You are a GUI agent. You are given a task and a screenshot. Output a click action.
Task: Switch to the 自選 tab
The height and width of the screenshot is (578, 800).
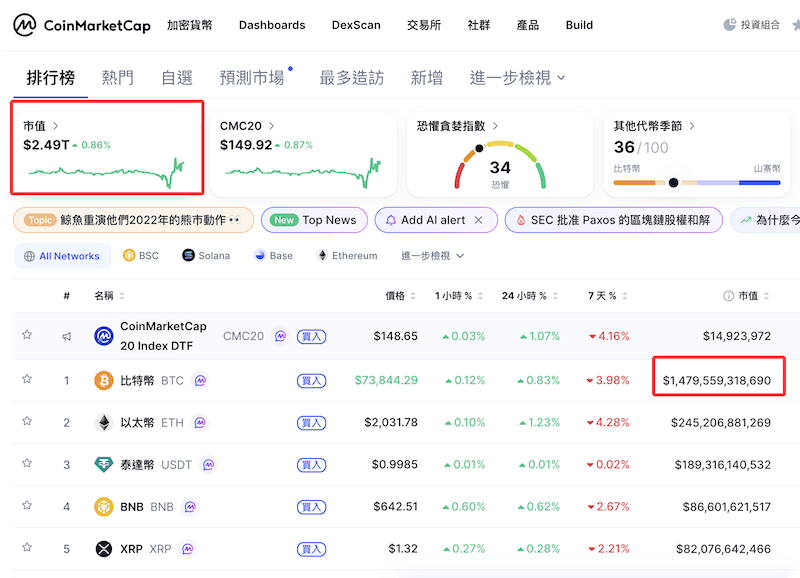click(x=177, y=78)
